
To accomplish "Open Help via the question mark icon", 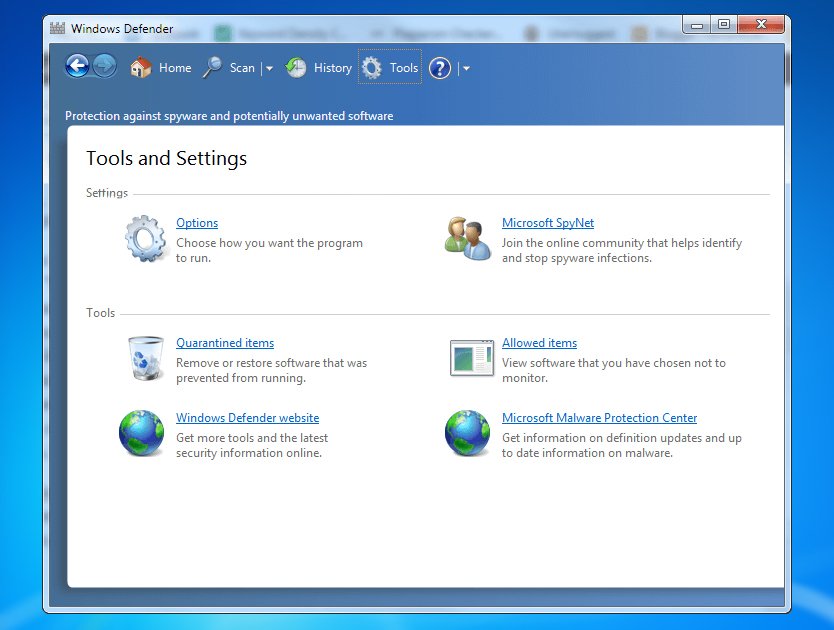I will click(x=438, y=67).
